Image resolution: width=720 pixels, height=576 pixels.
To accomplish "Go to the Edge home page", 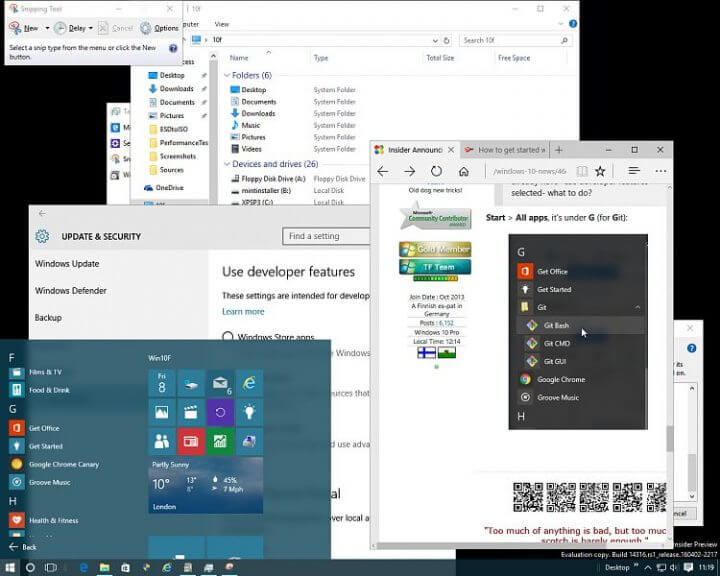I will point(464,171).
